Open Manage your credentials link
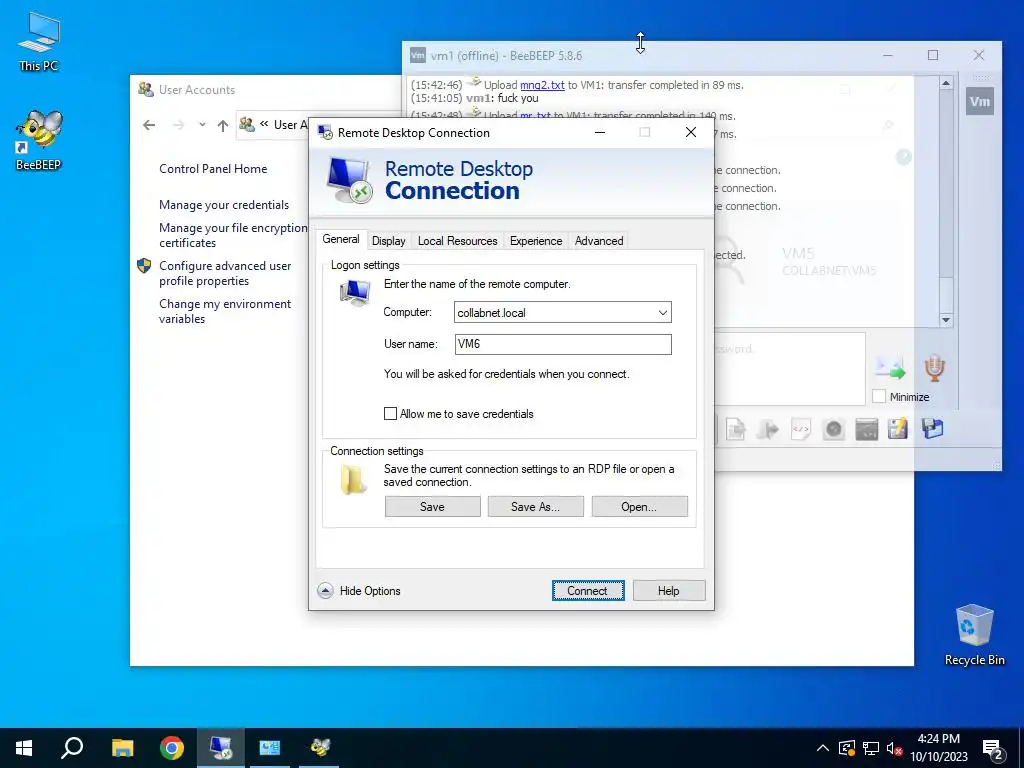 (x=223, y=204)
